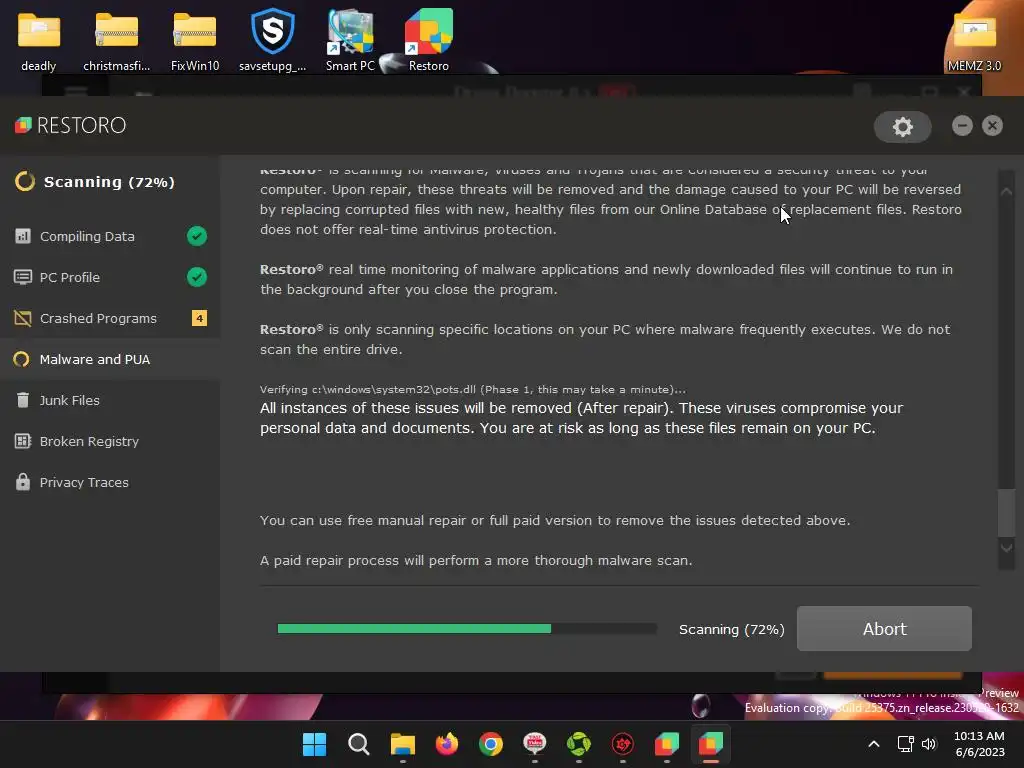Click the PC Profile monitor icon
The image size is (1024, 768).
pos(22,277)
